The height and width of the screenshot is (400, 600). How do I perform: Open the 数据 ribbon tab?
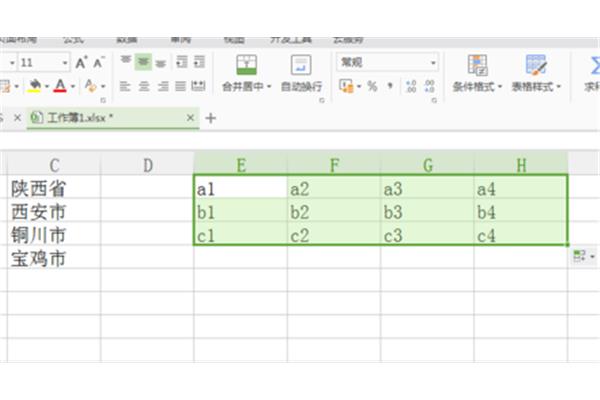tap(127, 39)
